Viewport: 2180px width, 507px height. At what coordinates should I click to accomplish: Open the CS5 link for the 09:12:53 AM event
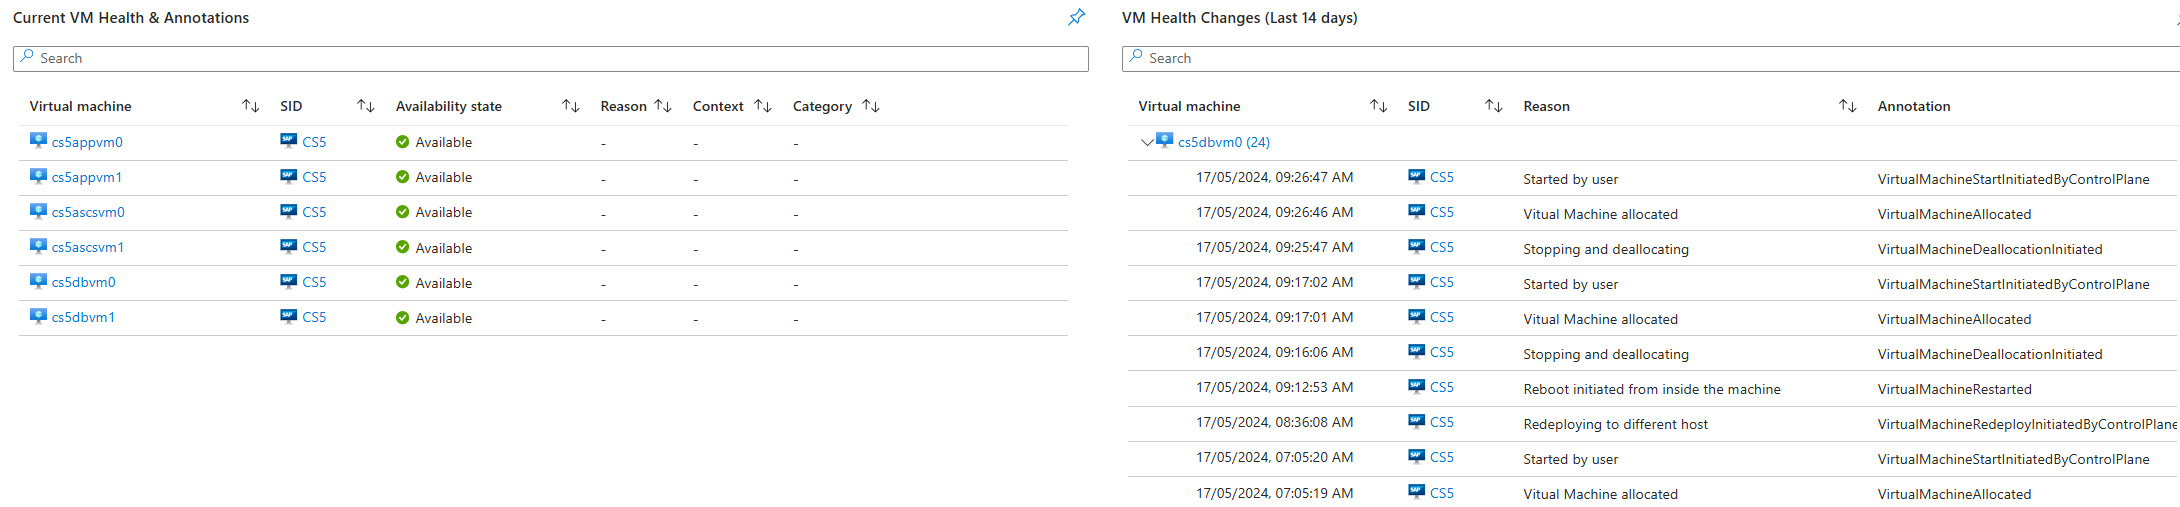pyautogui.click(x=1442, y=387)
